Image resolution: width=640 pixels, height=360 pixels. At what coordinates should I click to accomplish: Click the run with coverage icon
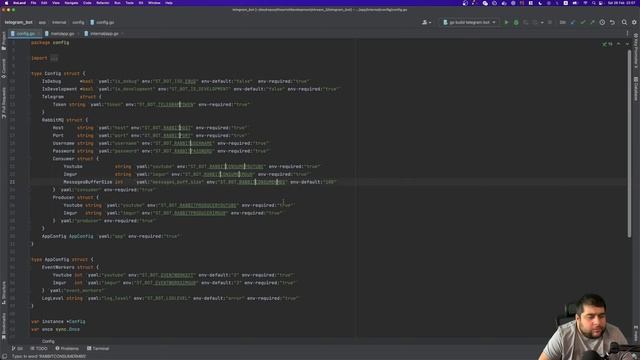point(526,22)
